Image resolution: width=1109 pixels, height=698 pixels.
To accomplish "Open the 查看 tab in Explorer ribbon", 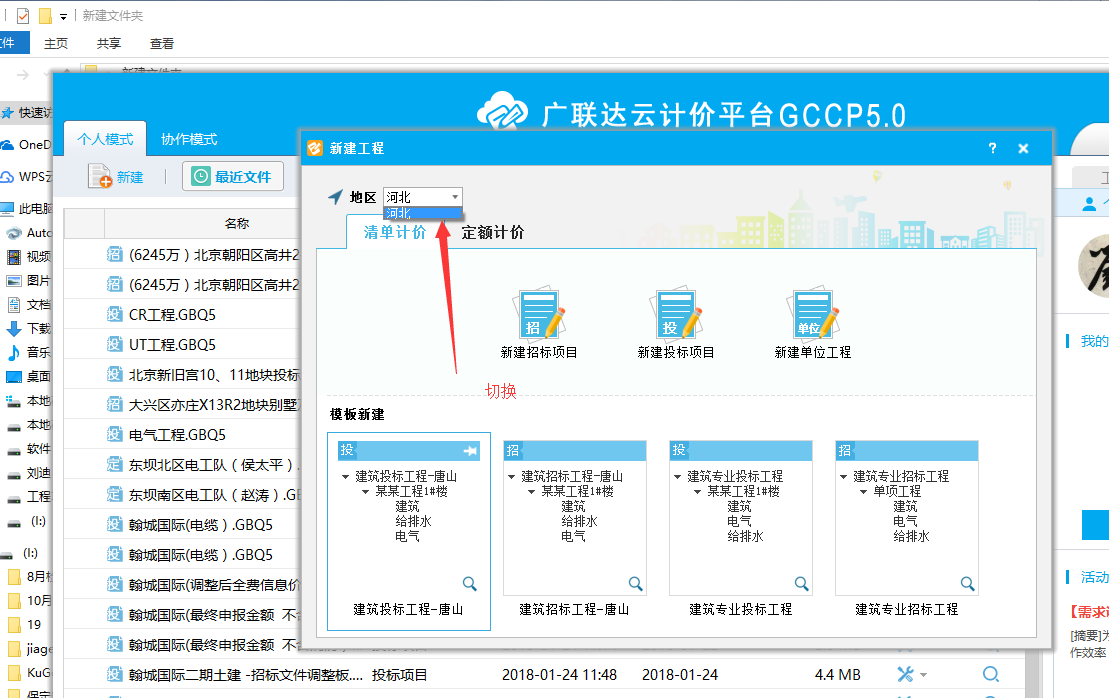I will tap(162, 43).
